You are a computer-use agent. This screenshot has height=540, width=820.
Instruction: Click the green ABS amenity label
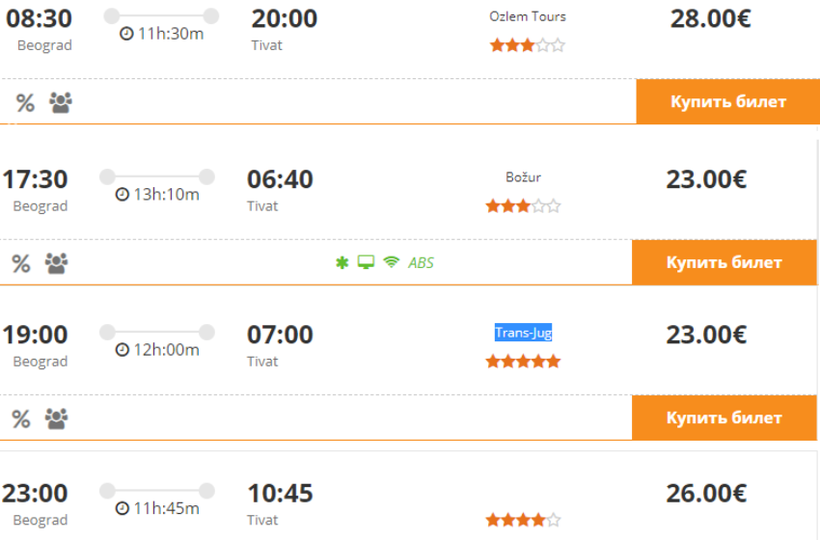coord(421,262)
